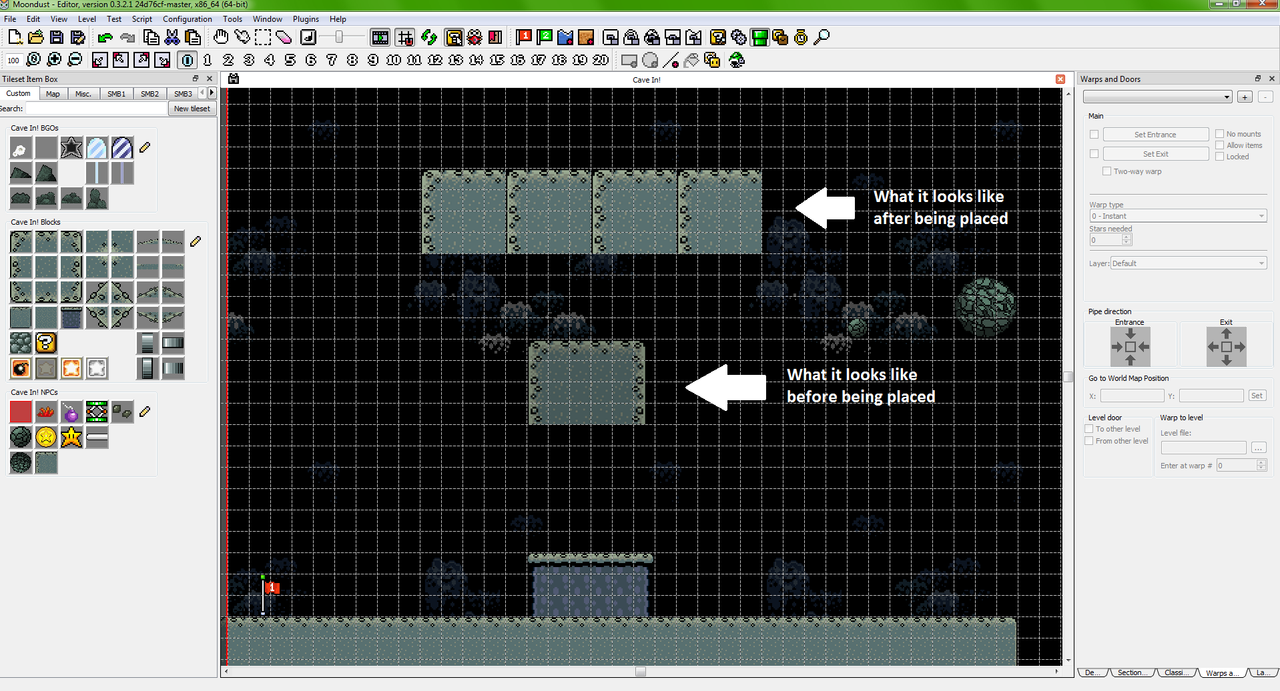The image size is (1280, 691).
Task: Enable the Allow items checkbox
Action: (1219, 145)
